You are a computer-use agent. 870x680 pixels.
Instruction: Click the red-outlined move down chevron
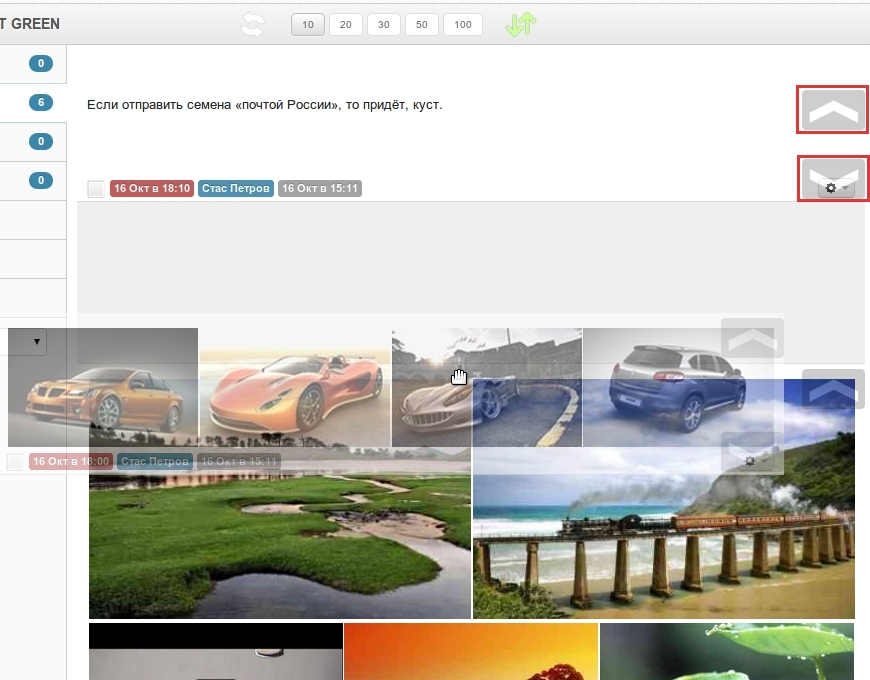pos(832,170)
